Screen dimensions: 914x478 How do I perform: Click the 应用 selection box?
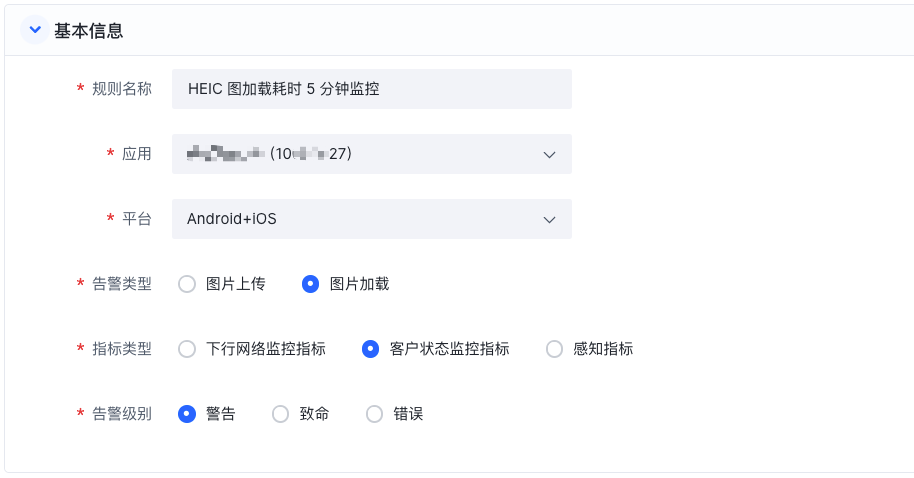(372, 154)
